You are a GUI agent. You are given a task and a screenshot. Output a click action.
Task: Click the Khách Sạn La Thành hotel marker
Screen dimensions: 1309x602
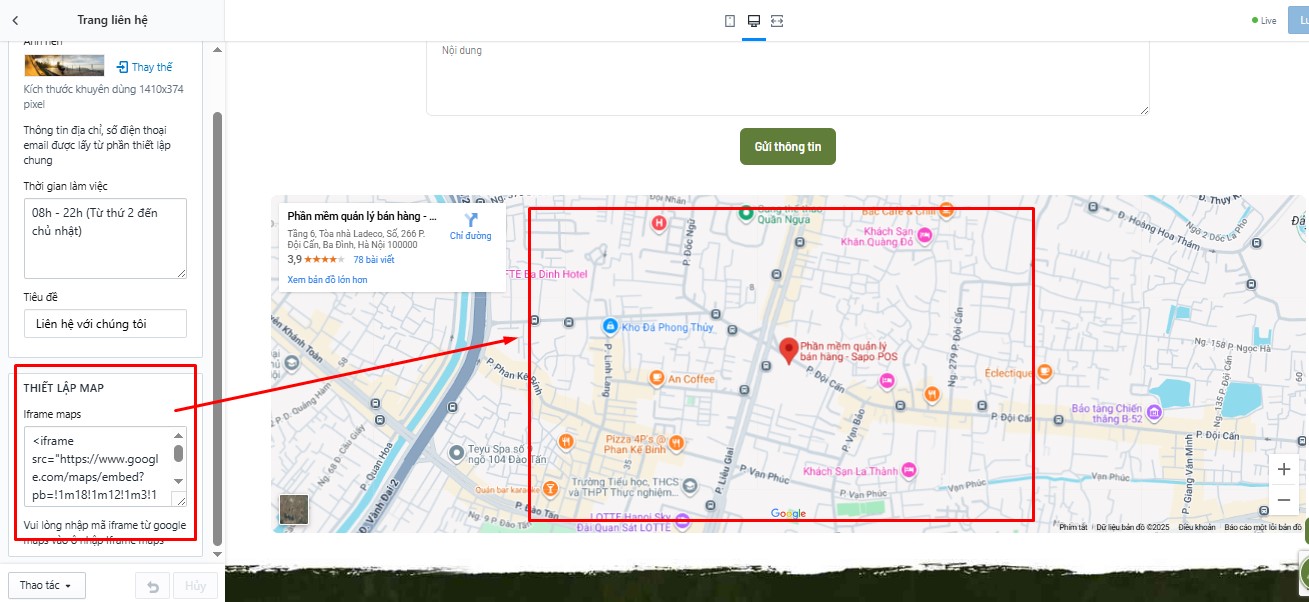(908, 470)
